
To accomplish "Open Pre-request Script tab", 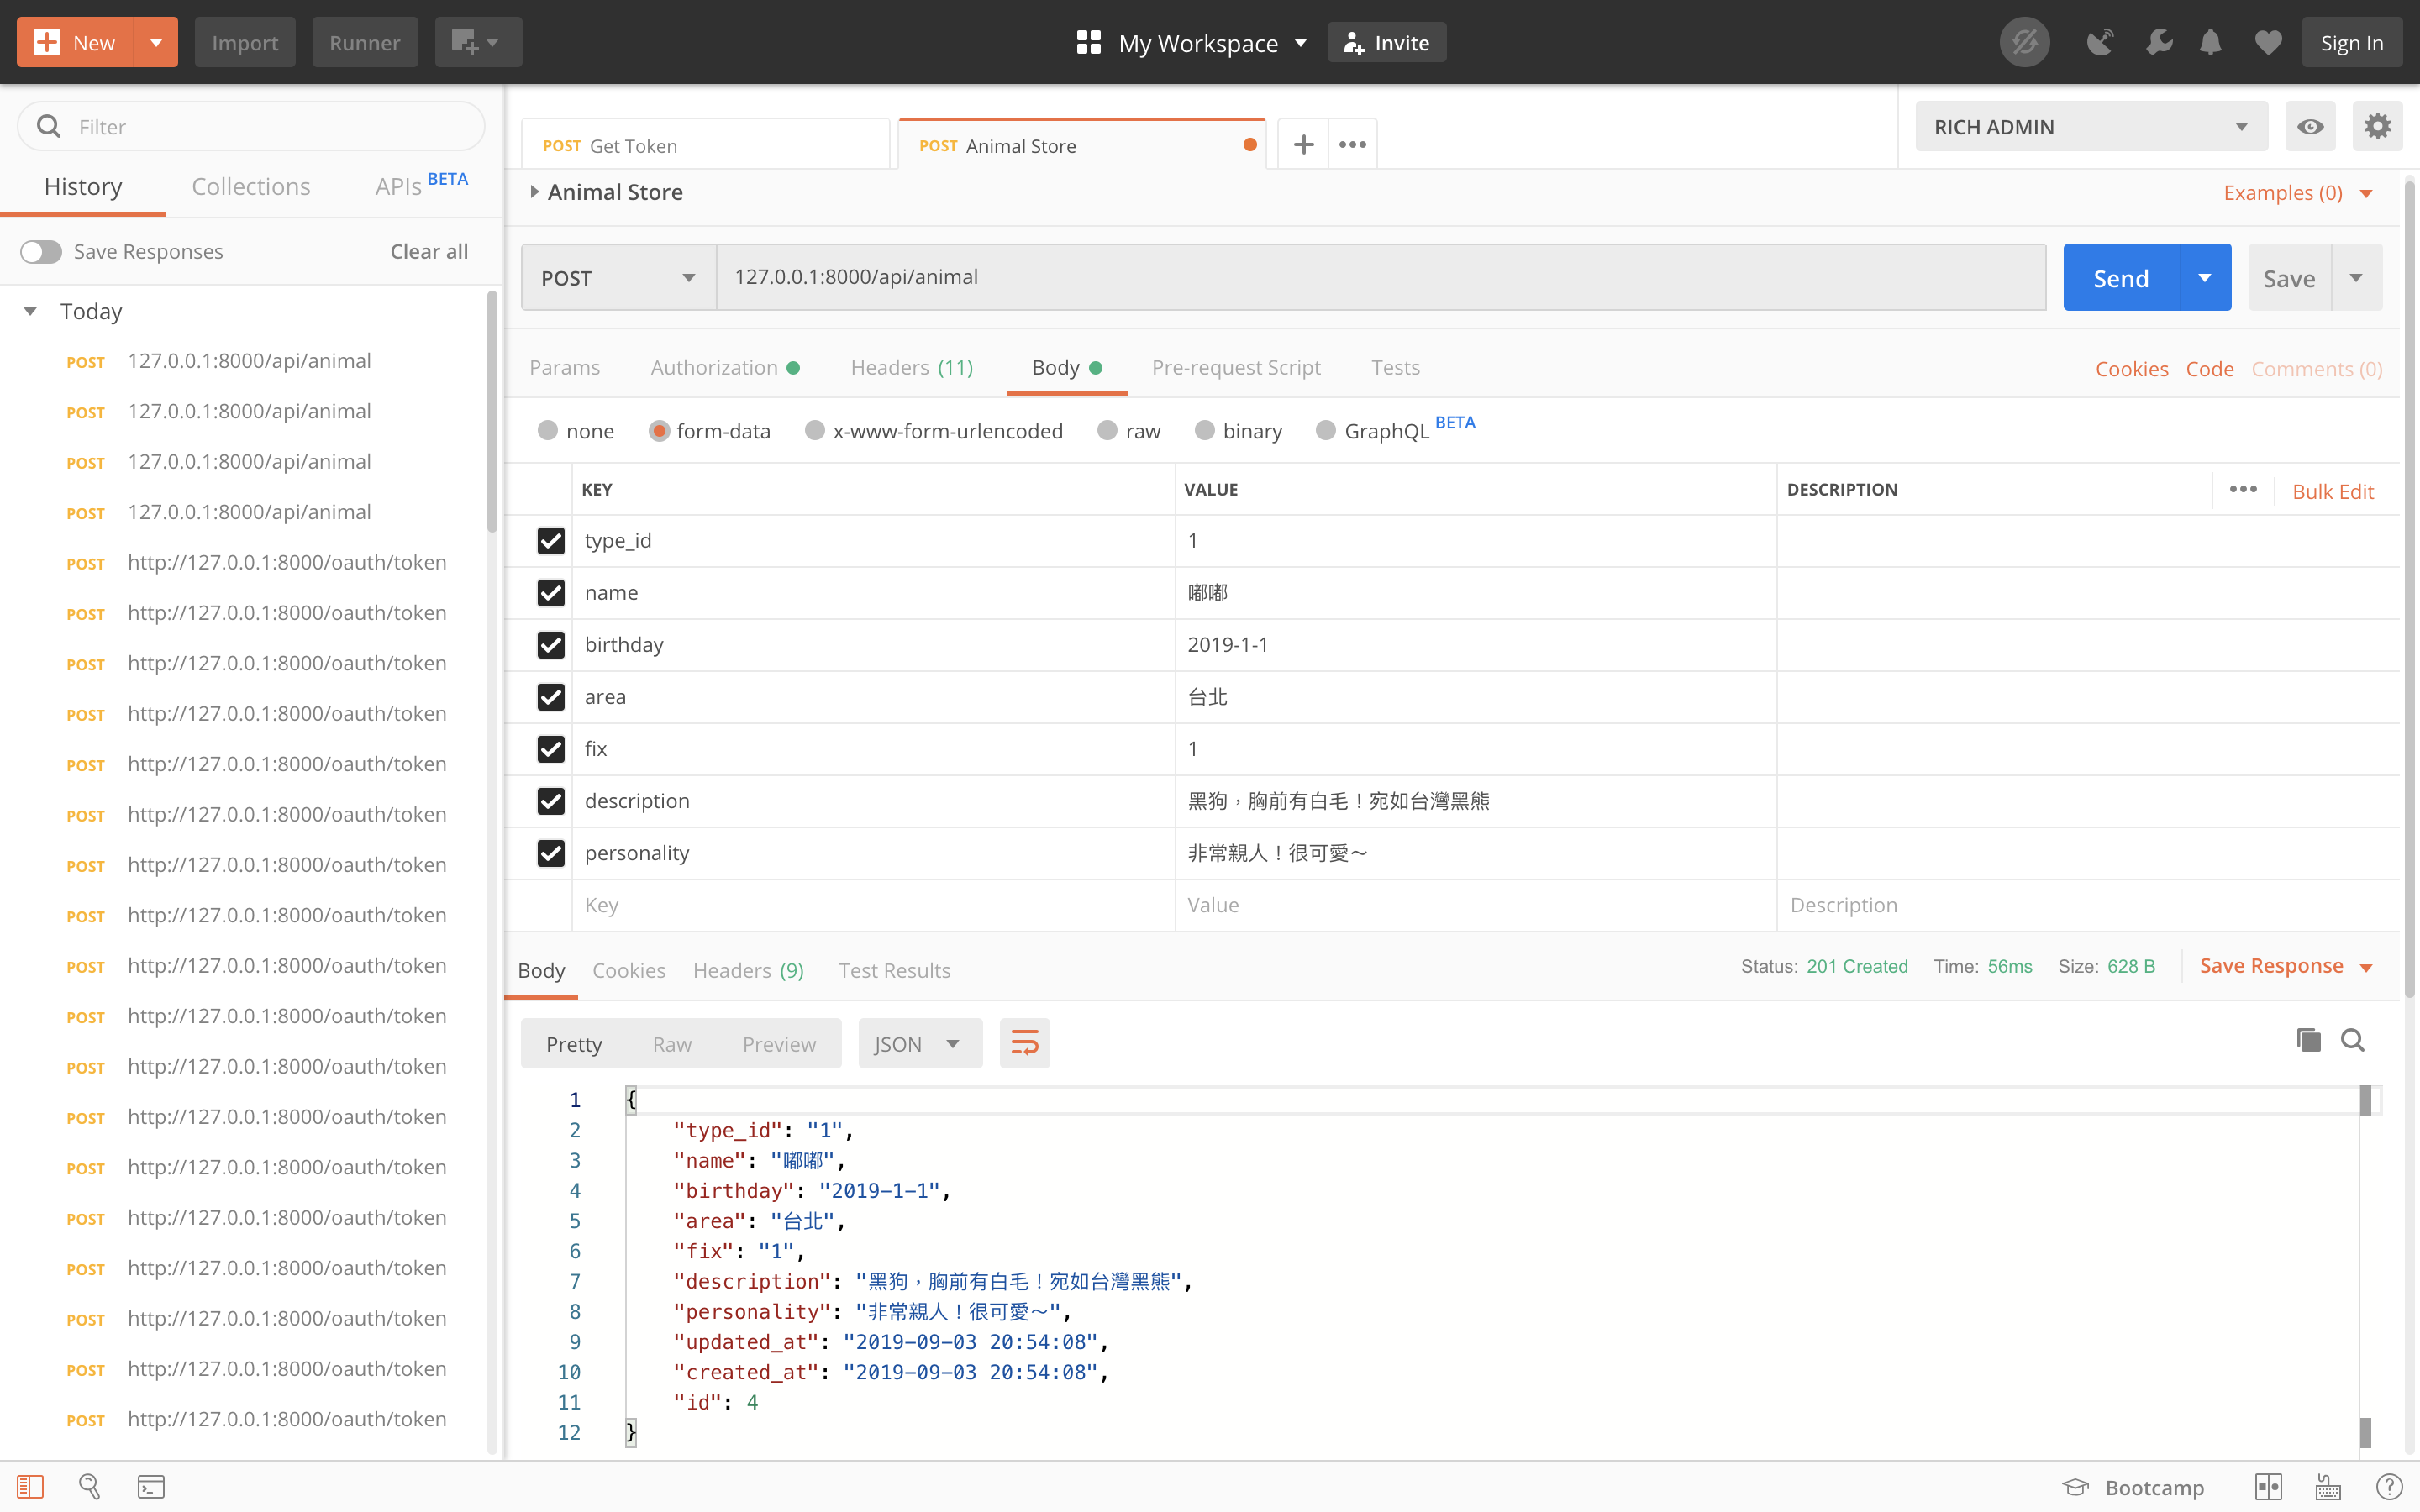I will [1236, 367].
